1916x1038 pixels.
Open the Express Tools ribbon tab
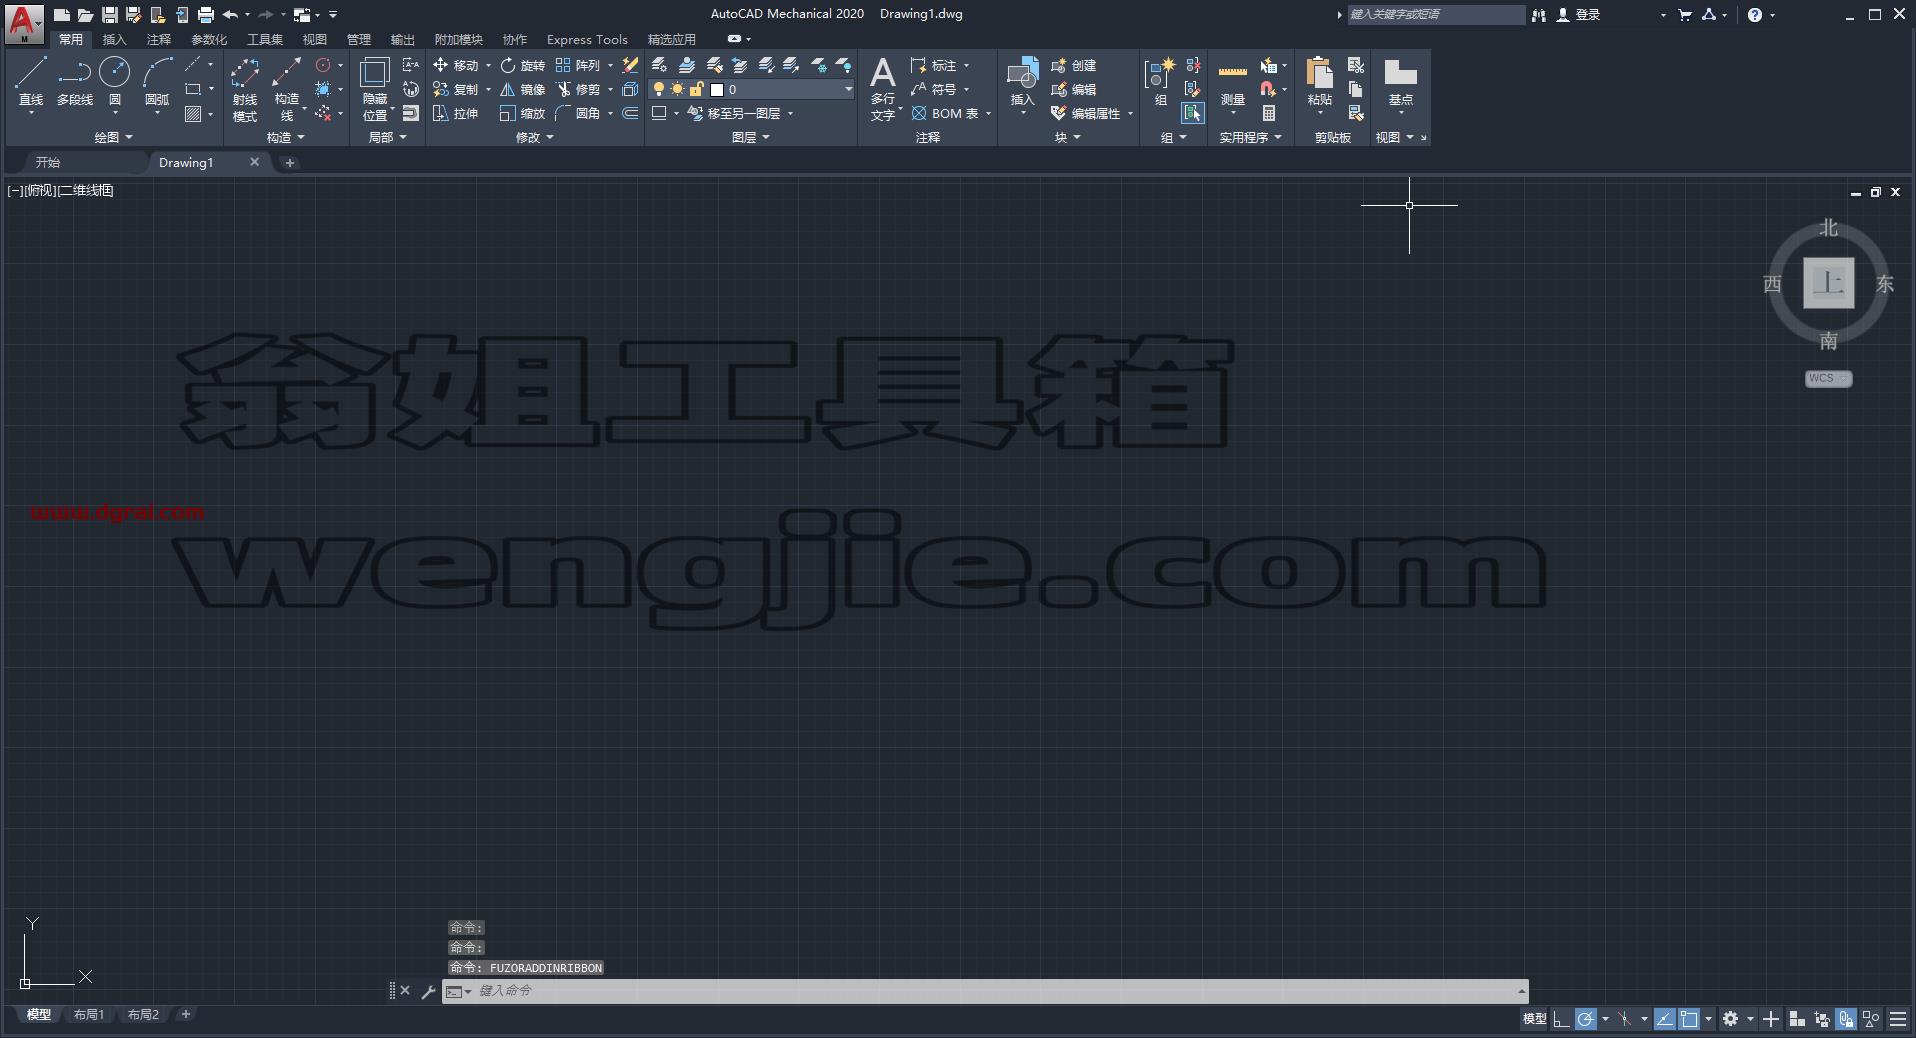pyautogui.click(x=587, y=39)
